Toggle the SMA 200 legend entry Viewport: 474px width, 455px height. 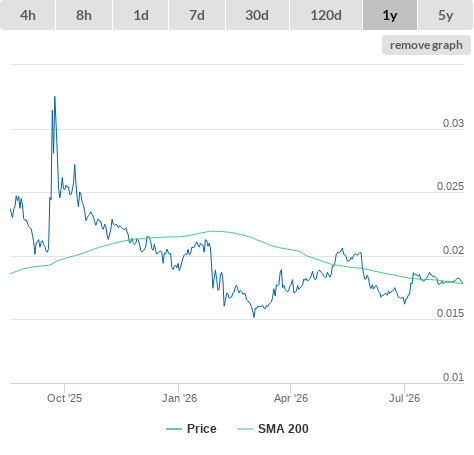[x=283, y=429]
